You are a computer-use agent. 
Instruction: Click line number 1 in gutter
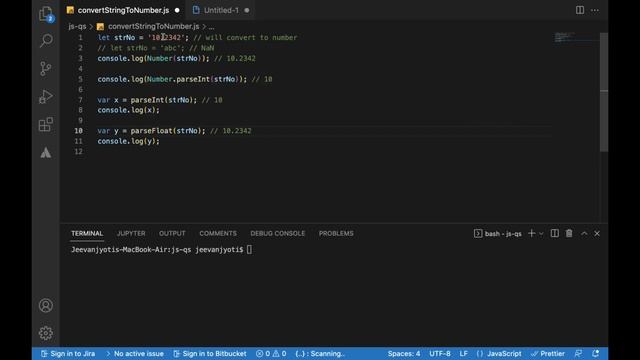80,38
